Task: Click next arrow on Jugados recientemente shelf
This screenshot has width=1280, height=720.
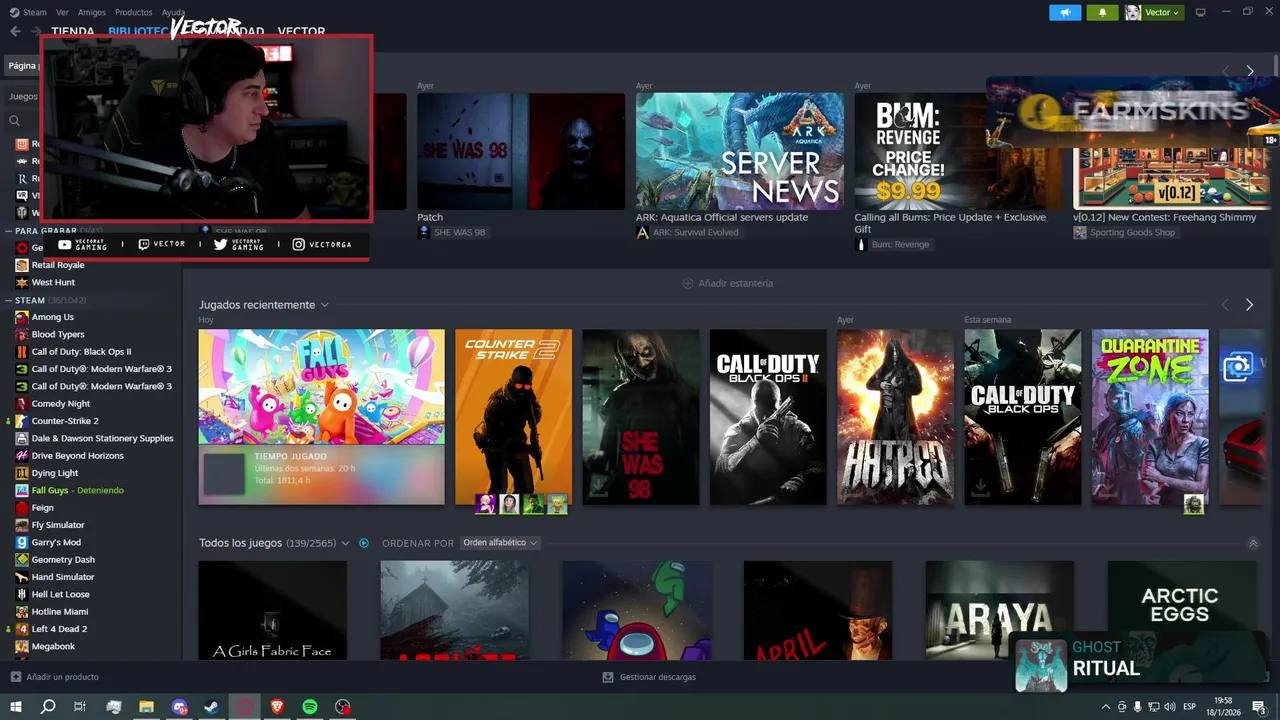Action: coord(1249,304)
